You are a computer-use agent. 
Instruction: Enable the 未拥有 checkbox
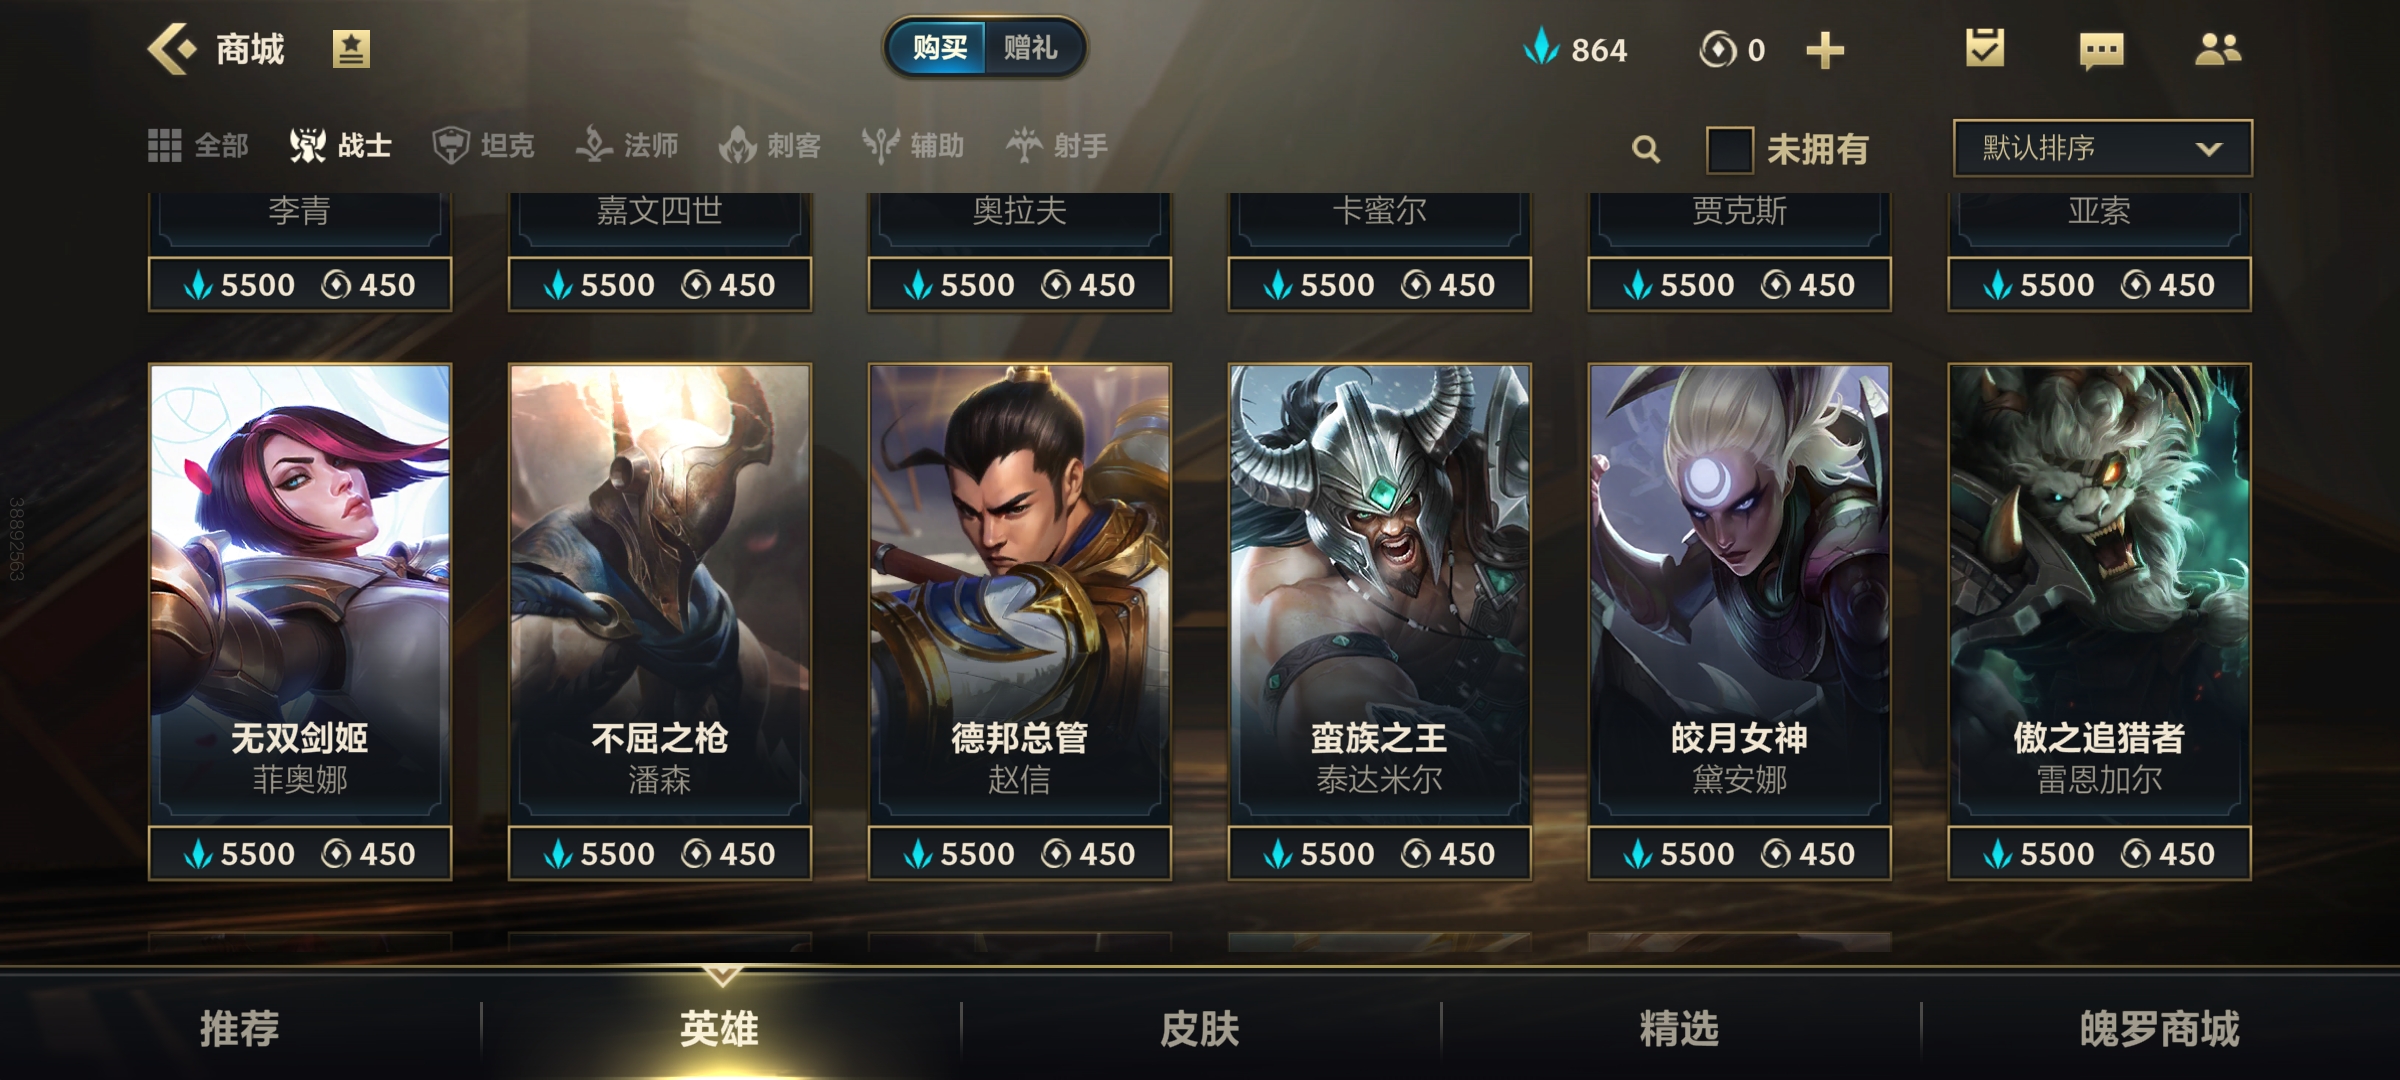pyautogui.click(x=1729, y=150)
